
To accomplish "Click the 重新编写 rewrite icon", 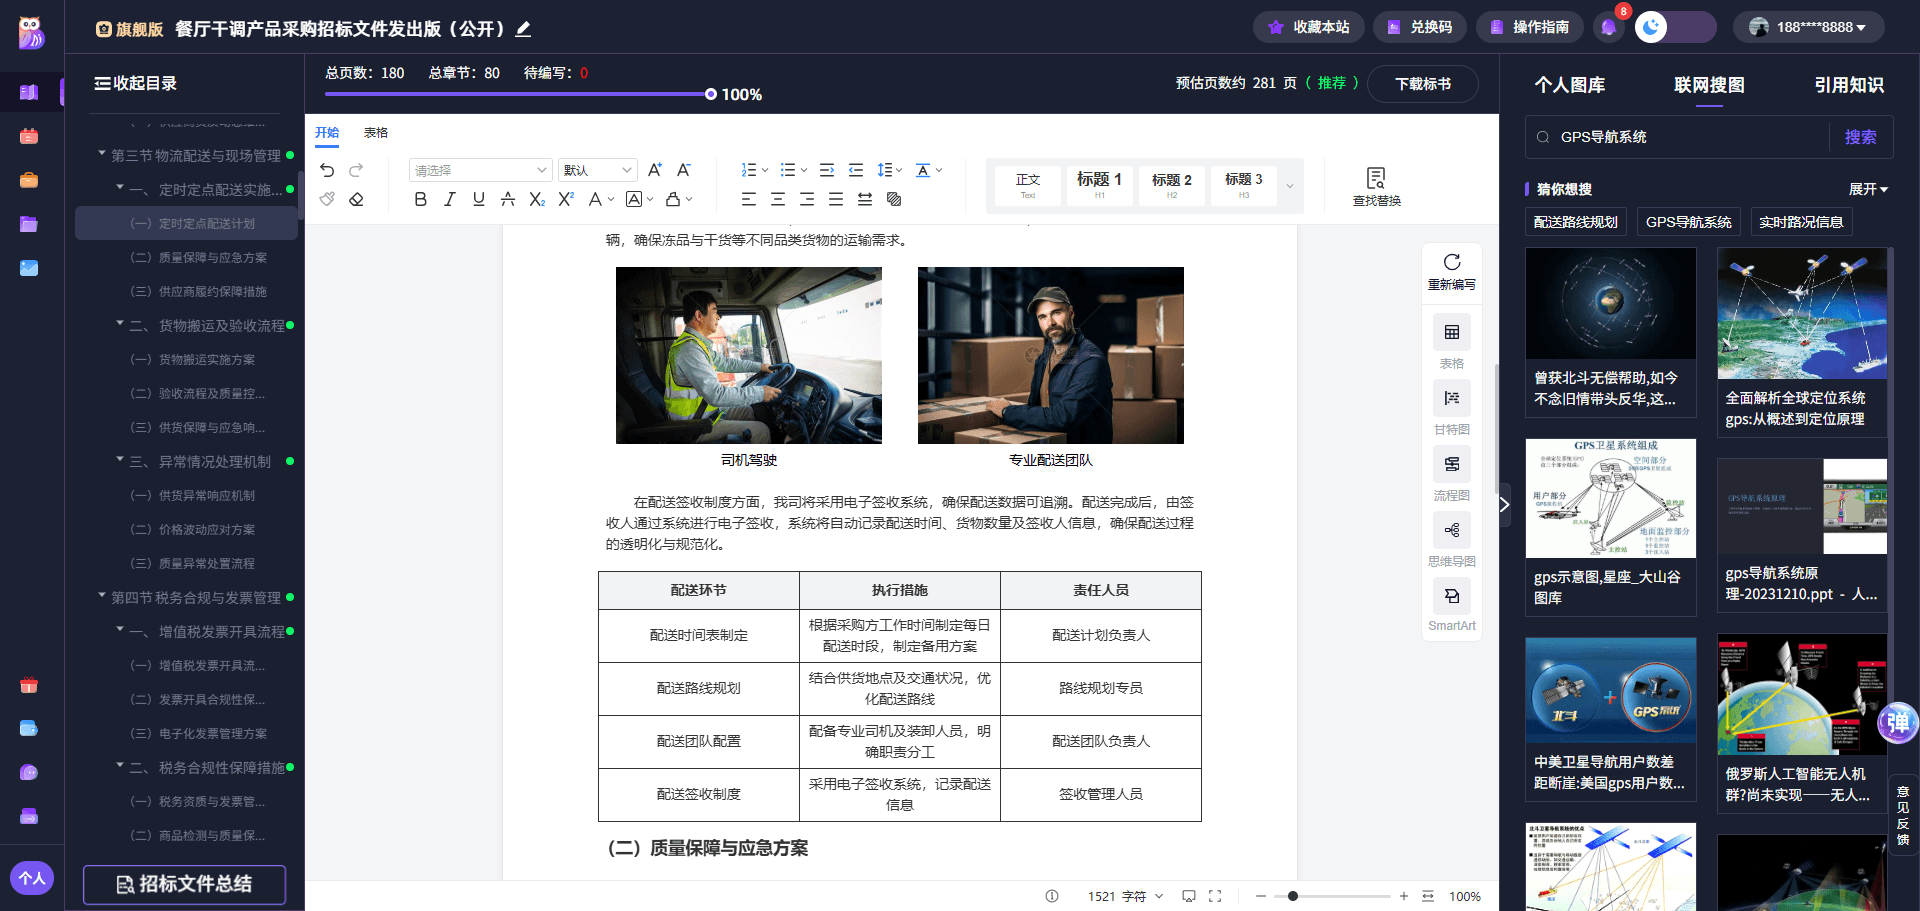I will tap(1451, 262).
